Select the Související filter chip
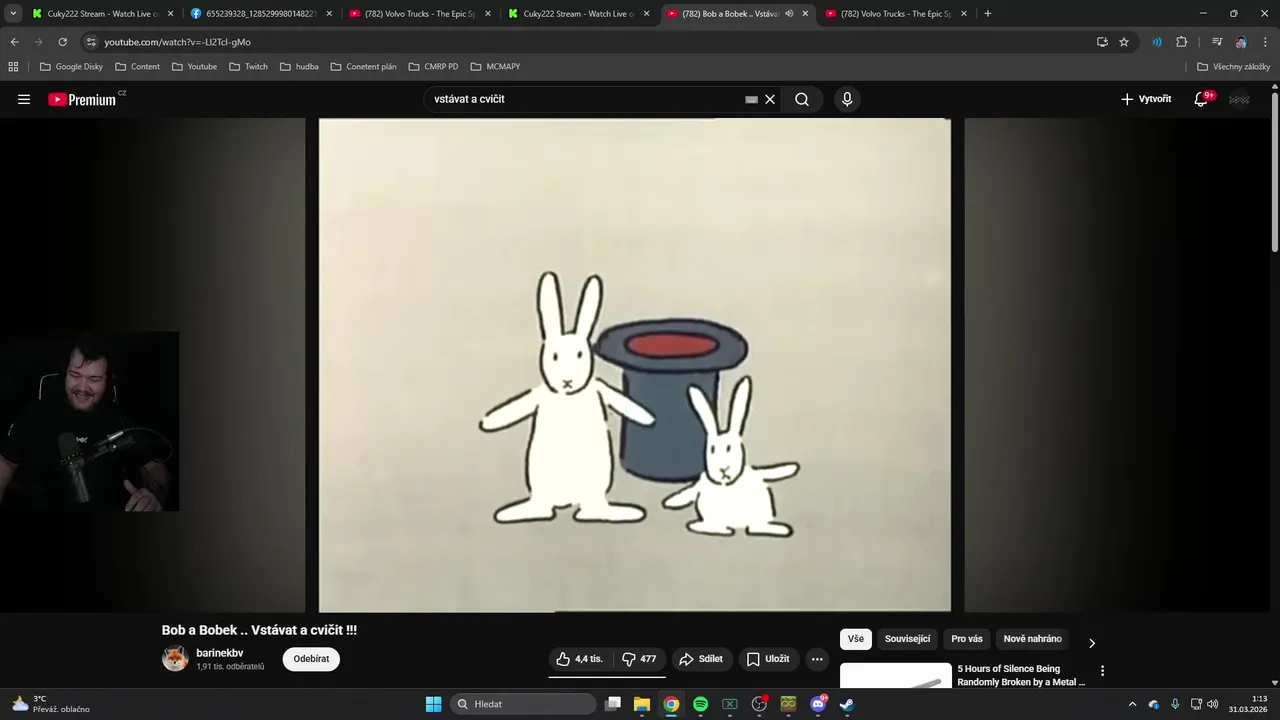 (x=907, y=639)
